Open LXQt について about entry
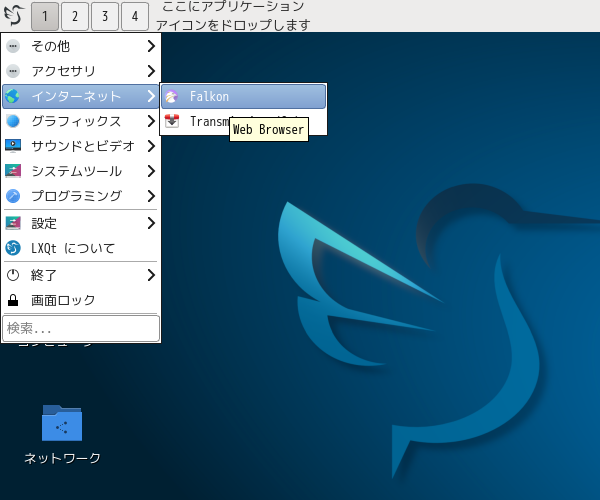600x500 pixels. click(x=81, y=248)
